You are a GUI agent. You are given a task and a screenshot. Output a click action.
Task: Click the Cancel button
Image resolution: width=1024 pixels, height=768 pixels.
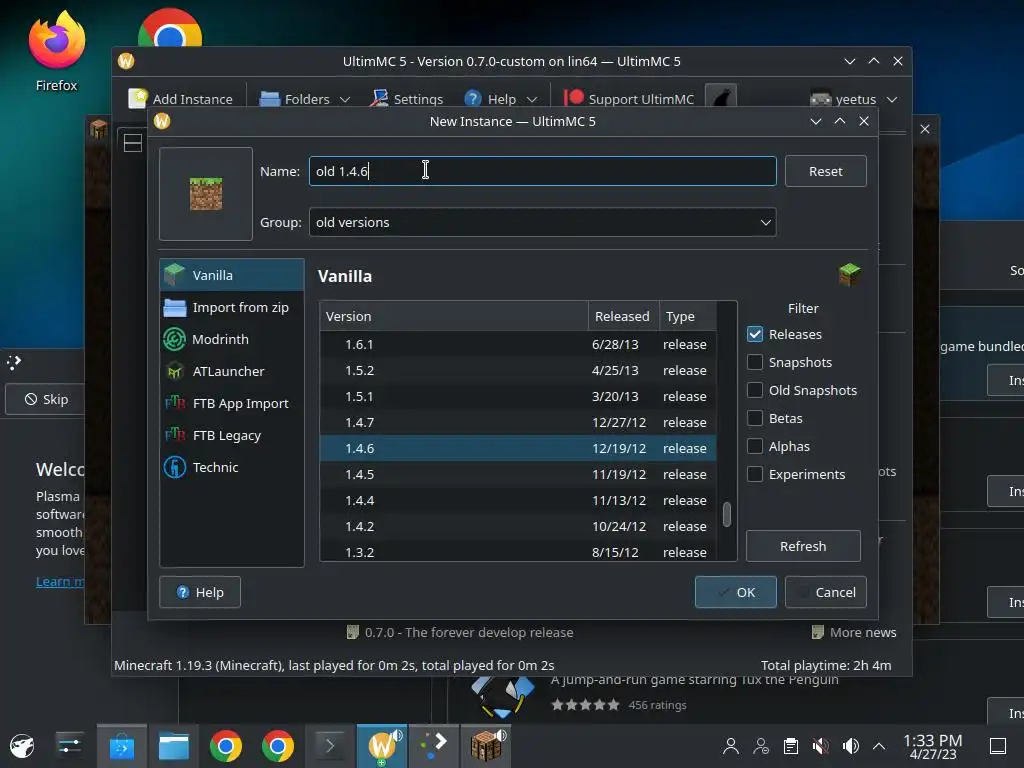[825, 592]
